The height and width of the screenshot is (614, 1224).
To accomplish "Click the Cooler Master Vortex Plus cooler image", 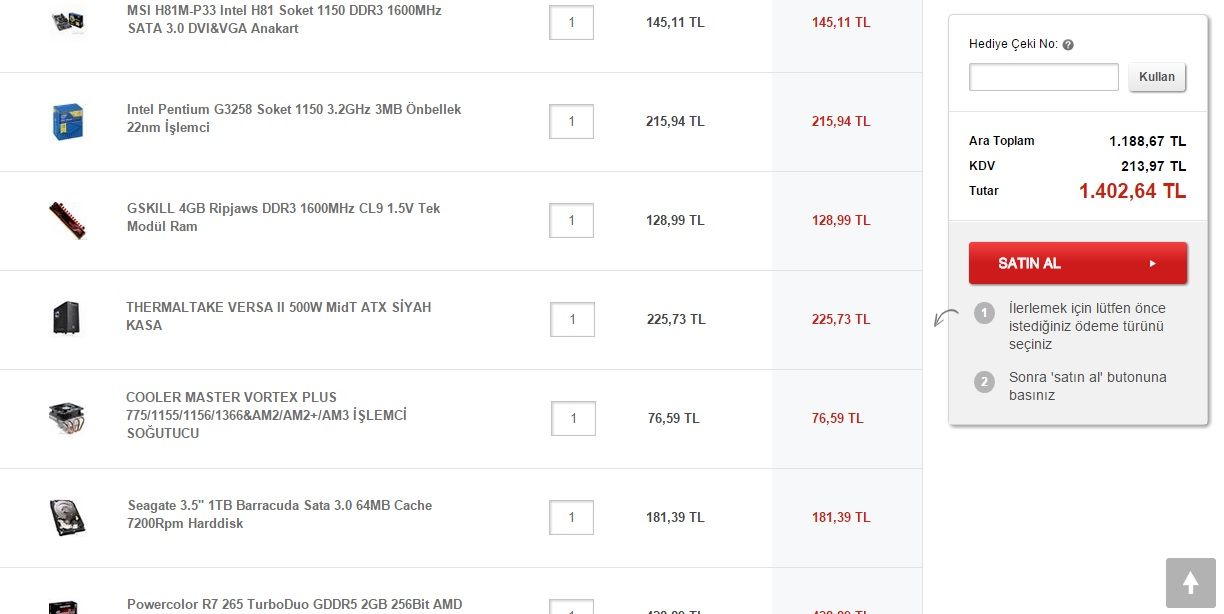I will point(68,418).
